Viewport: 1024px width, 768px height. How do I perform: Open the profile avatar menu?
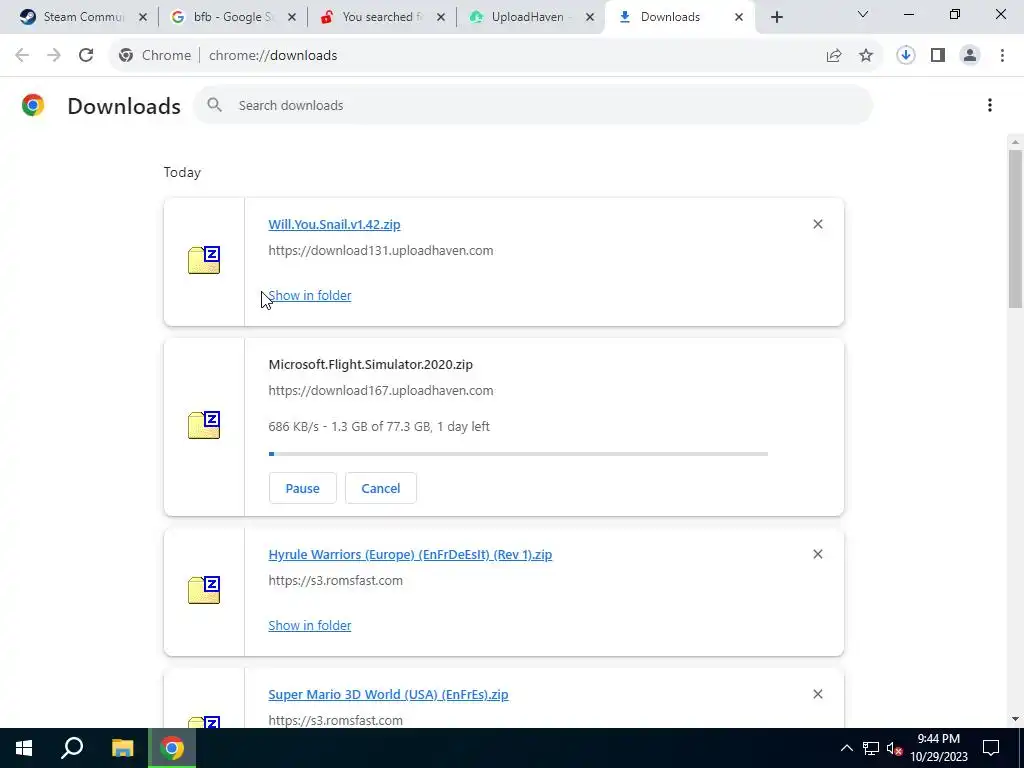pyautogui.click(x=970, y=56)
